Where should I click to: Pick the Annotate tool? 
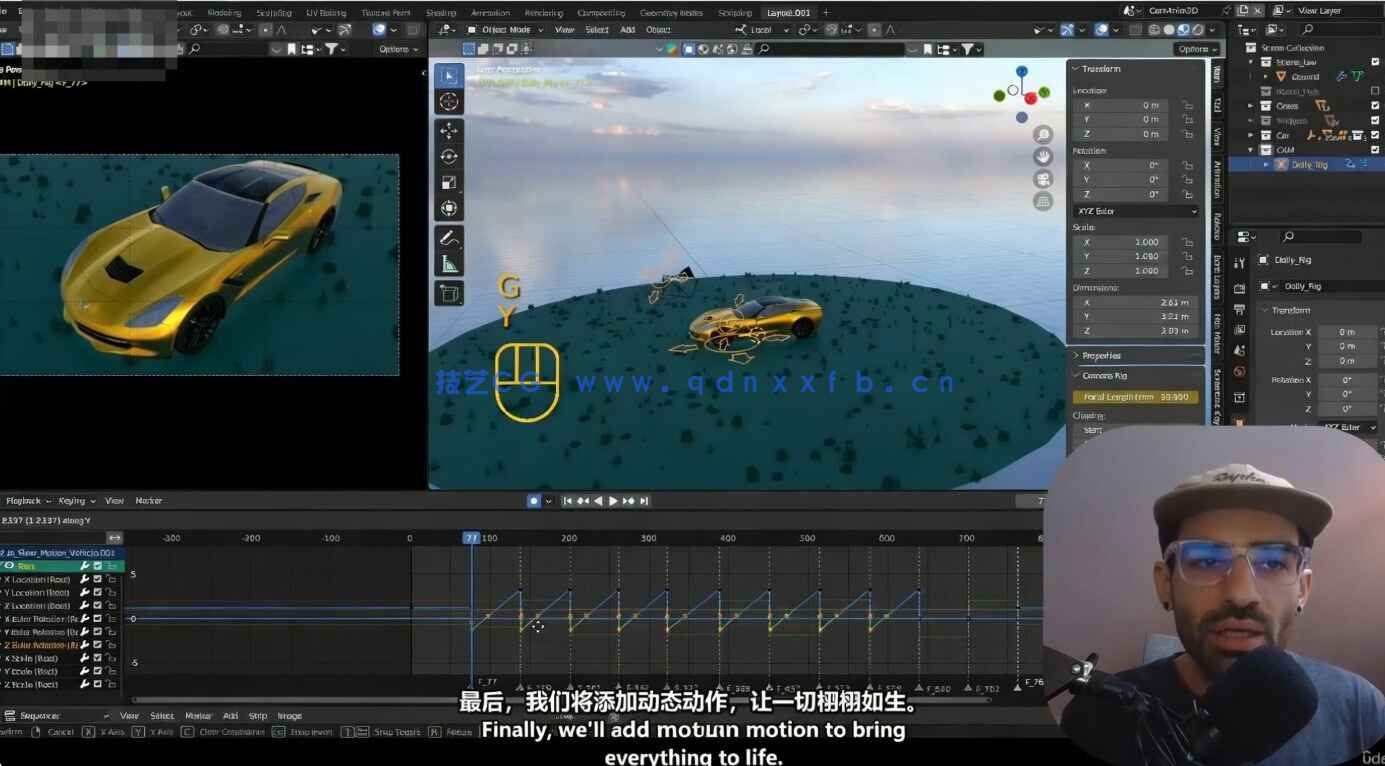448,237
